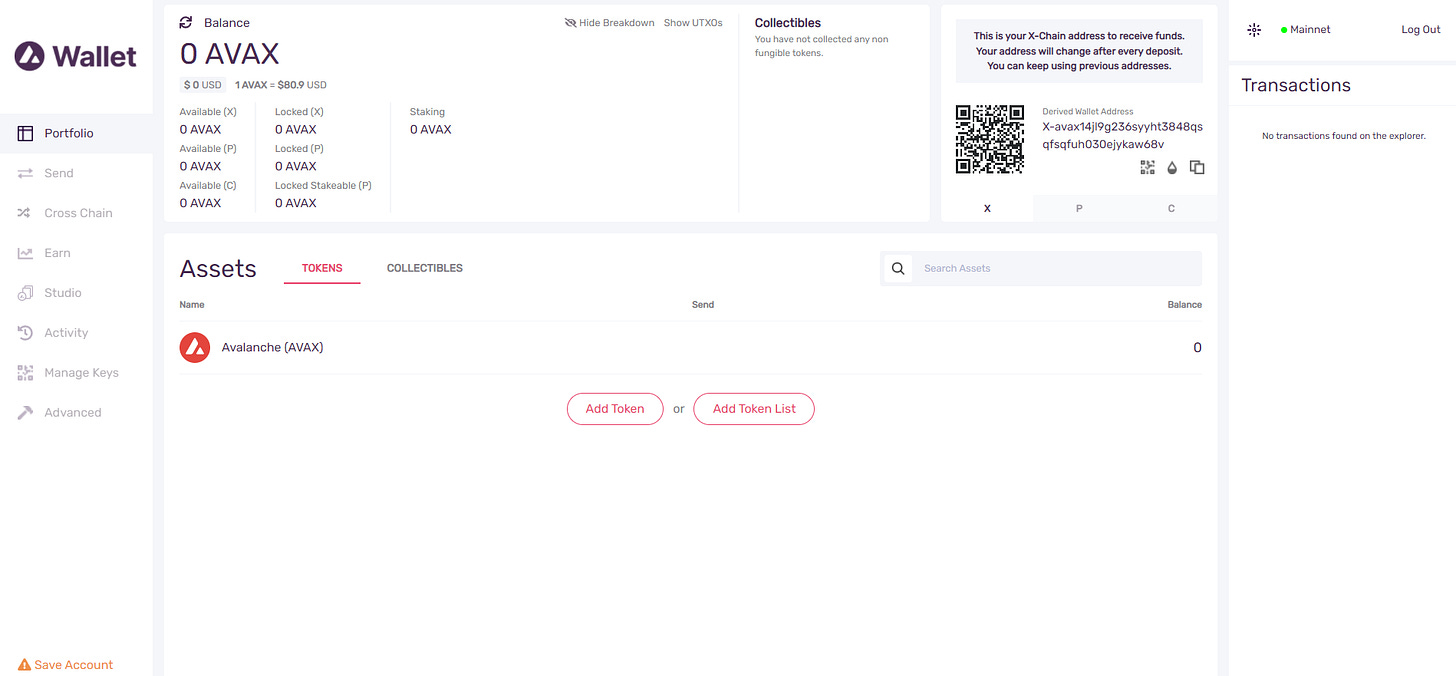The width and height of the screenshot is (1456, 676).
Task: Click the $ 0 USD value badge
Action: [203, 85]
